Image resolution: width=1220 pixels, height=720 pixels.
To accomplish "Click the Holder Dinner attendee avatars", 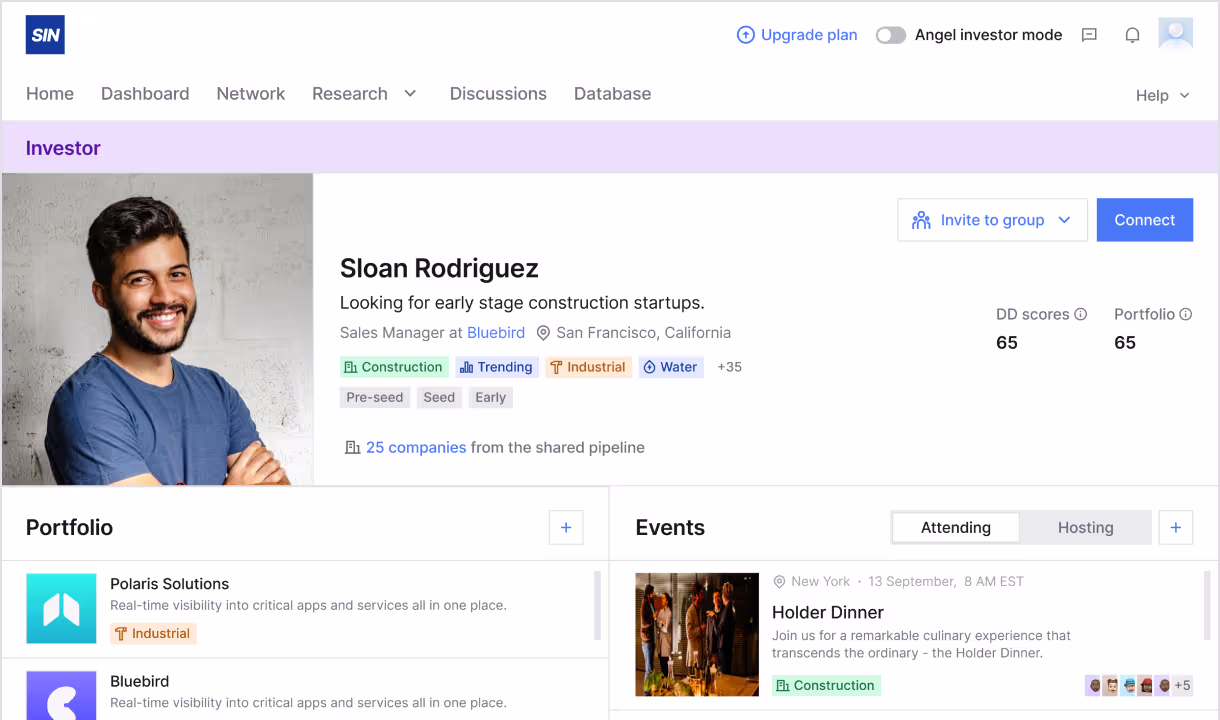I will tap(1127, 685).
